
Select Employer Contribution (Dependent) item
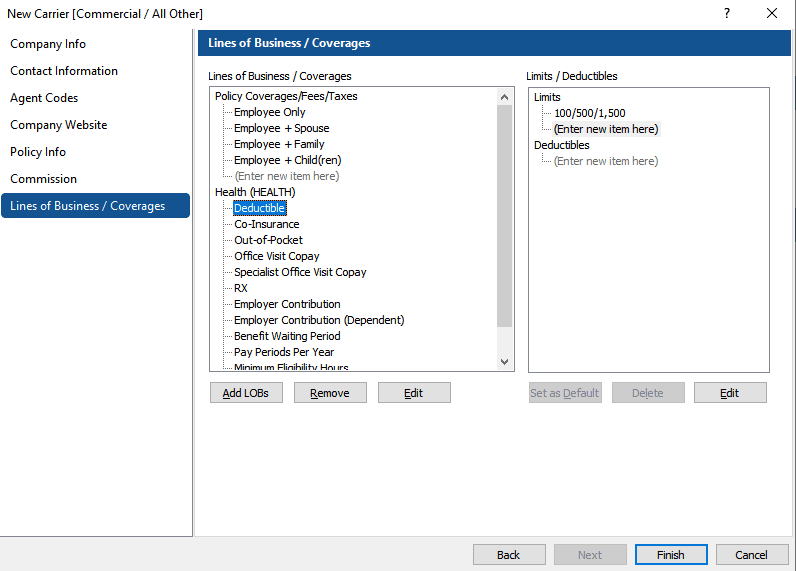tap(319, 320)
